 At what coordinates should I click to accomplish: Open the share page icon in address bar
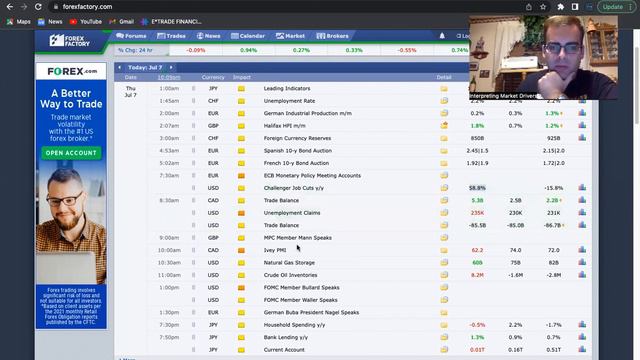coord(529,7)
